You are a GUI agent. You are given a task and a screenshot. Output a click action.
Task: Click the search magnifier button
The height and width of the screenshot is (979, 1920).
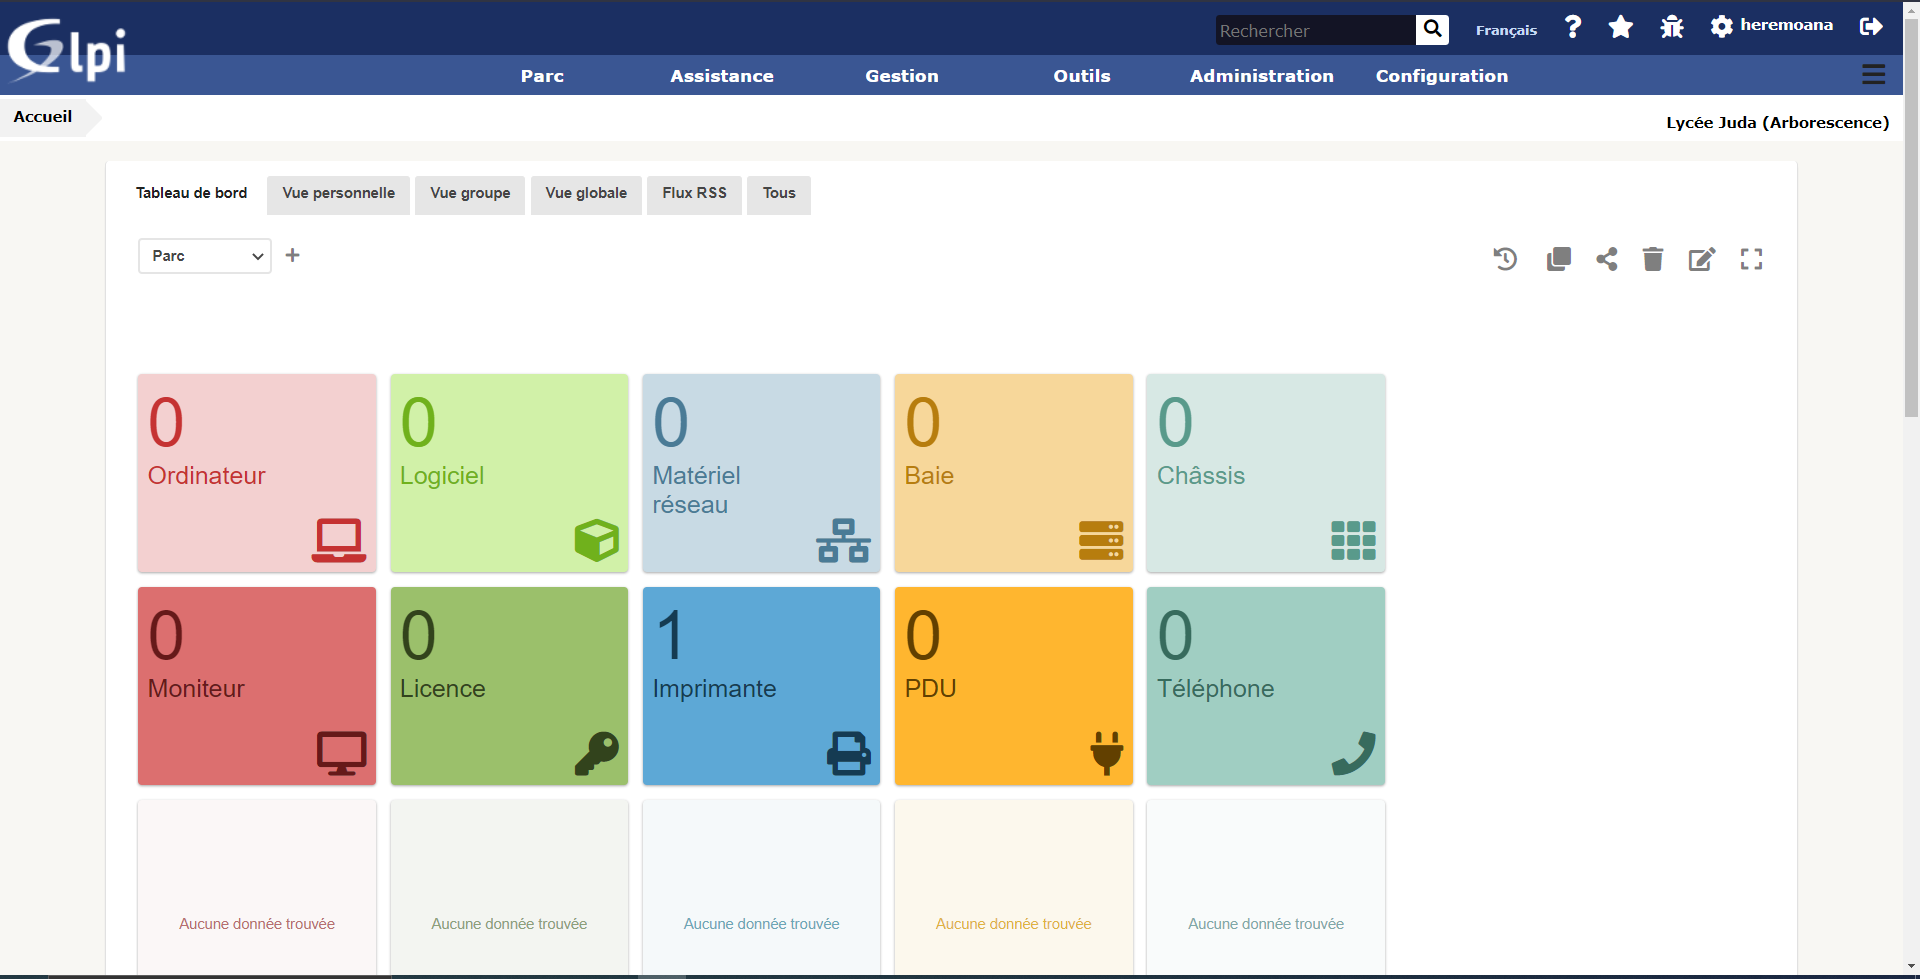pos(1432,29)
